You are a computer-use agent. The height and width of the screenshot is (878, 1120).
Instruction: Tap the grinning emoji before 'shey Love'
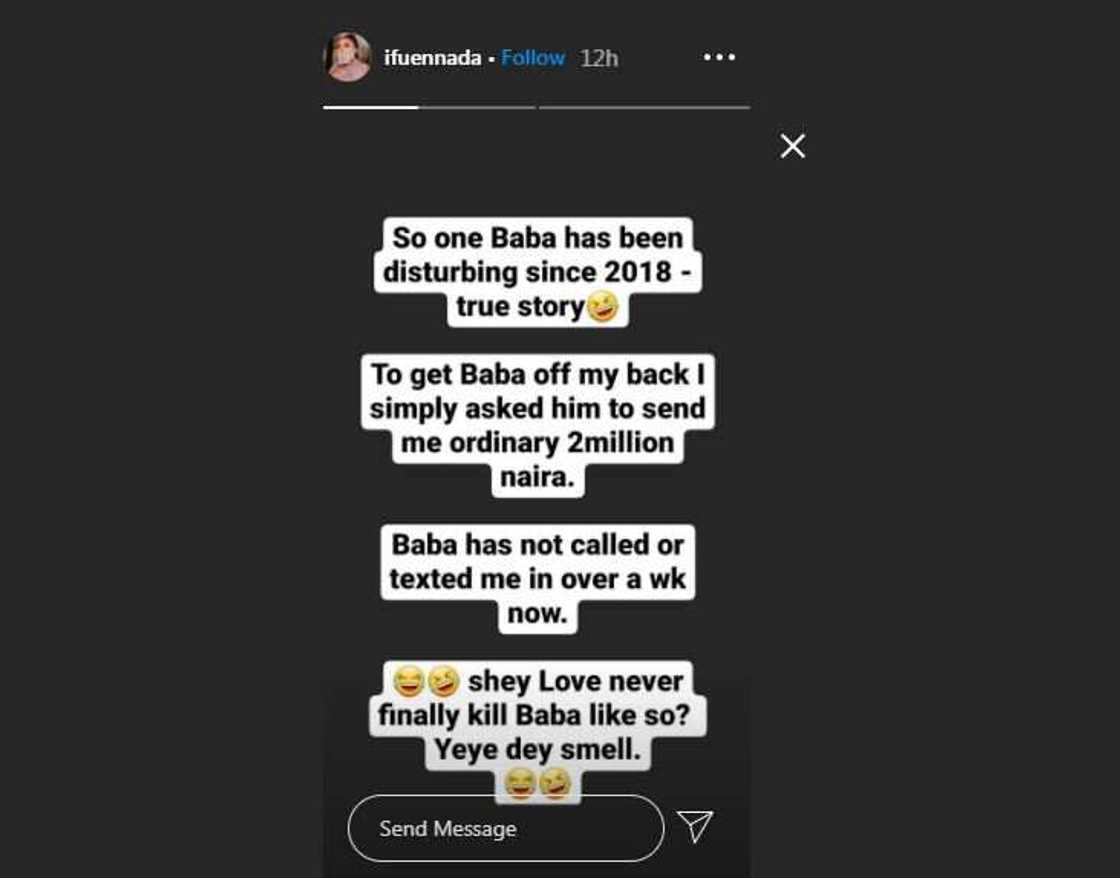click(x=409, y=681)
